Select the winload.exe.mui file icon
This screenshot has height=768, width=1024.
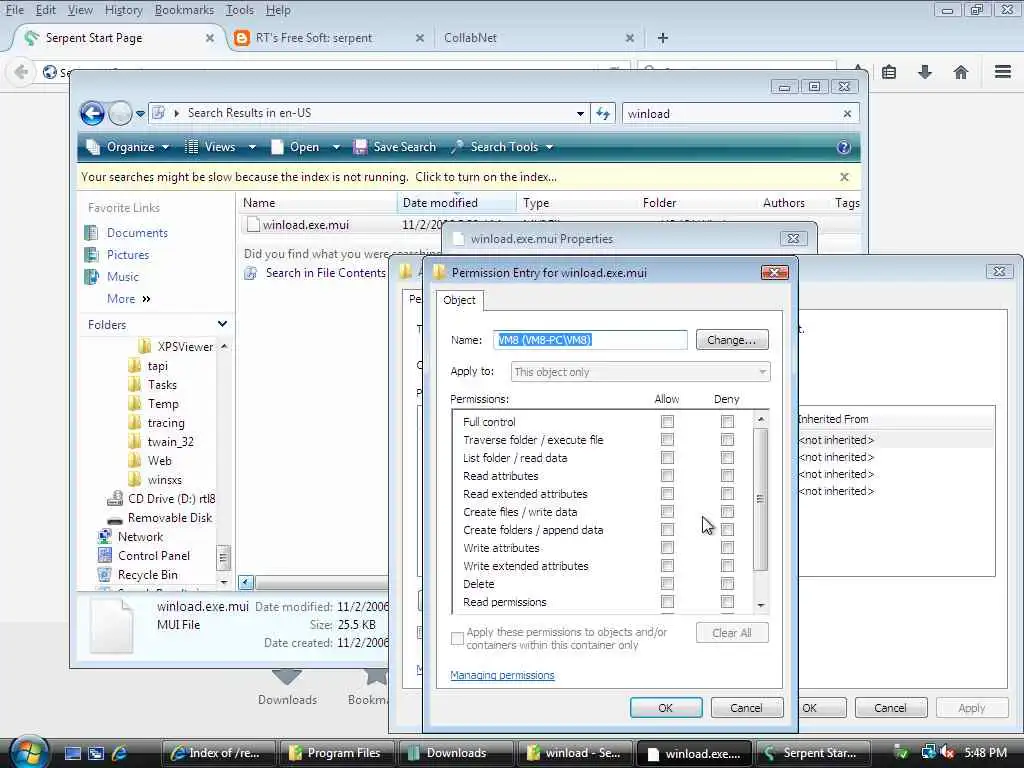point(253,225)
